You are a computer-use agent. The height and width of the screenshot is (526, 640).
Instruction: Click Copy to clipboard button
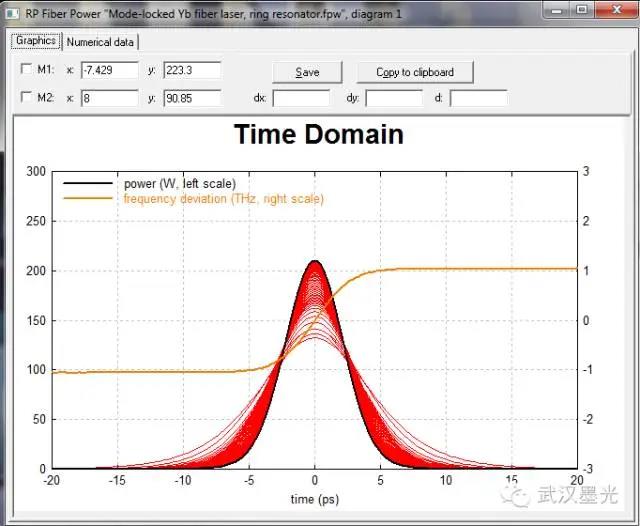tap(415, 72)
